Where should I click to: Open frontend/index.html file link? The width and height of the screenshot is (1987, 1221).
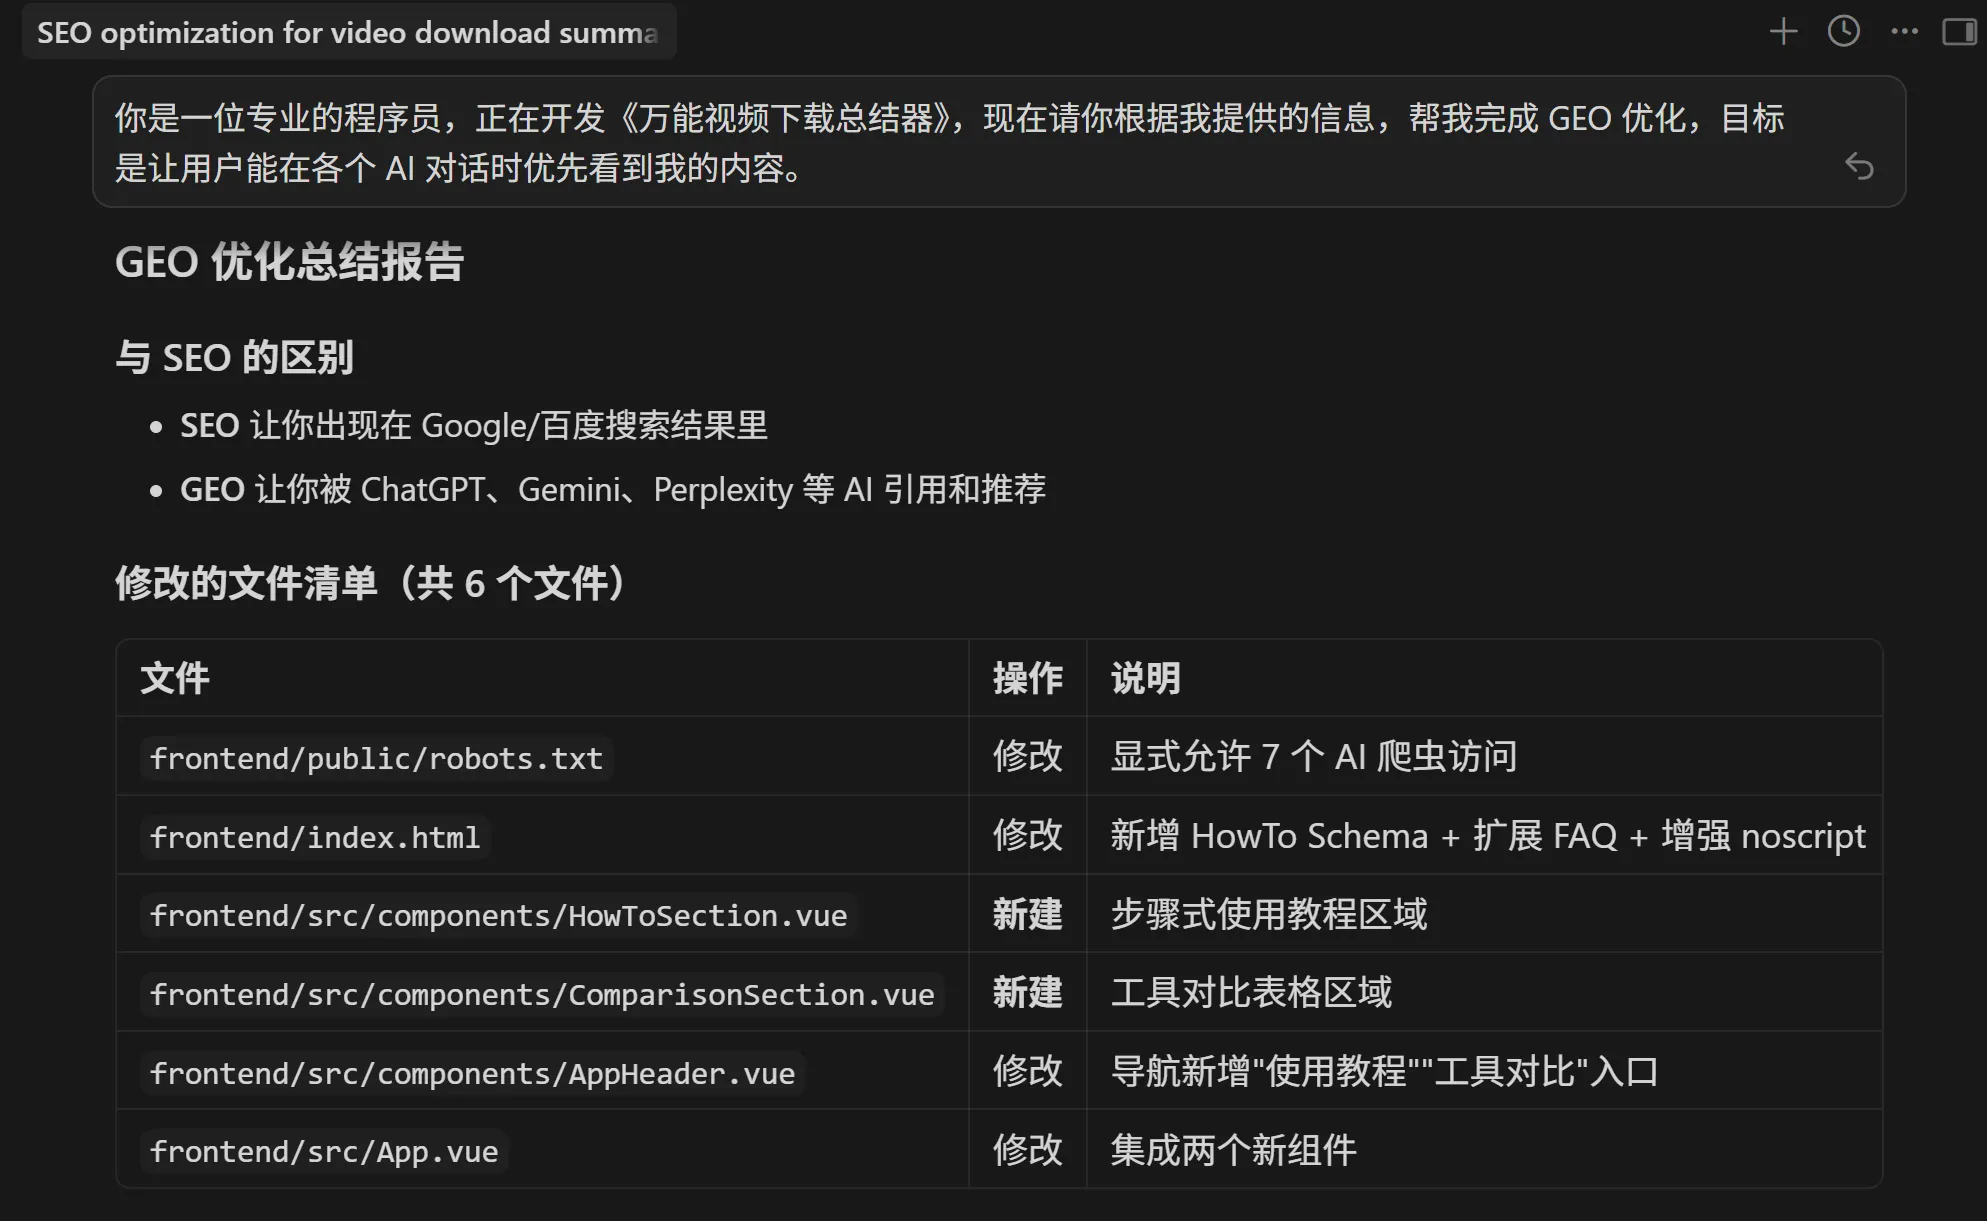pyautogui.click(x=315, y=837)
